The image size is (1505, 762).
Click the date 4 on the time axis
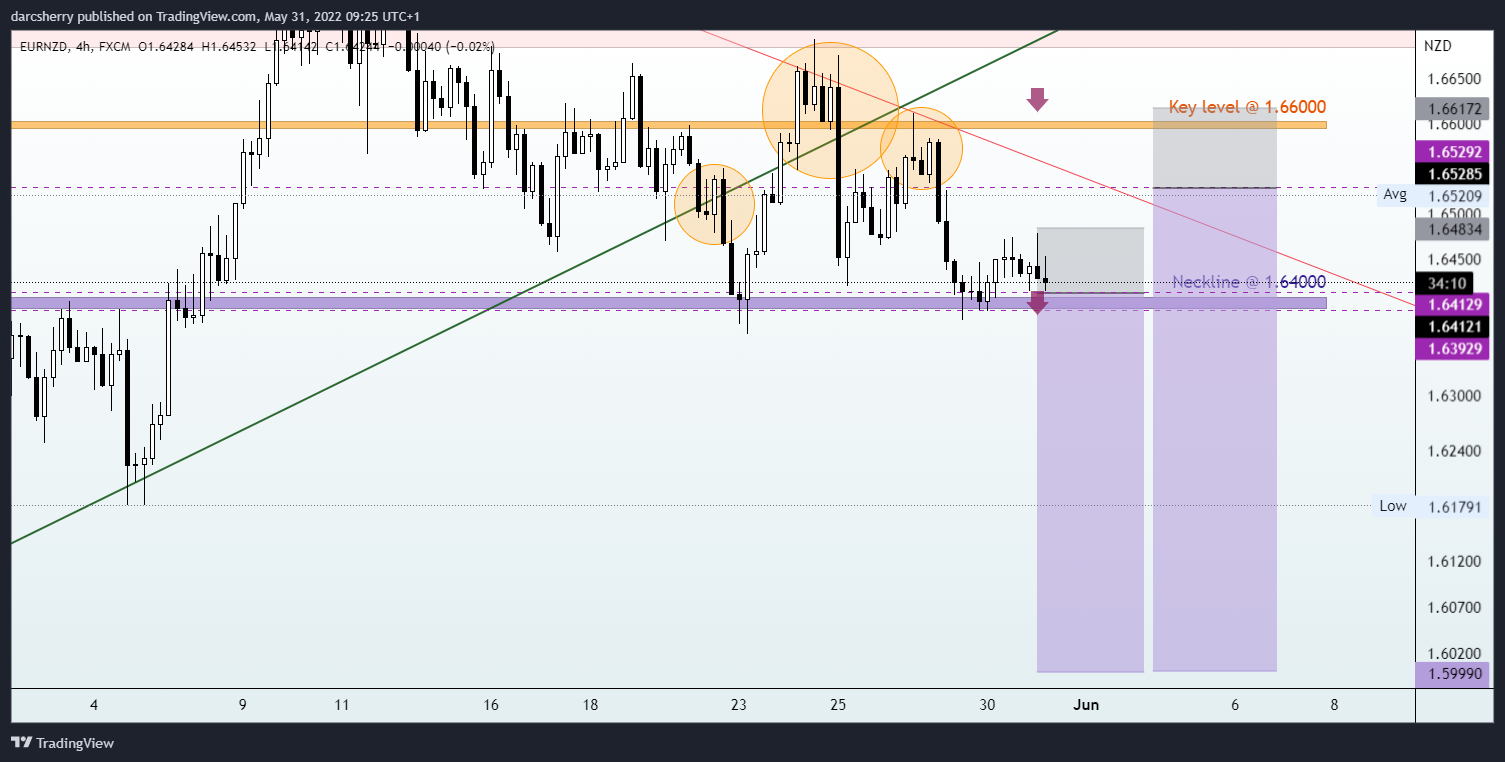coord(94,705)
